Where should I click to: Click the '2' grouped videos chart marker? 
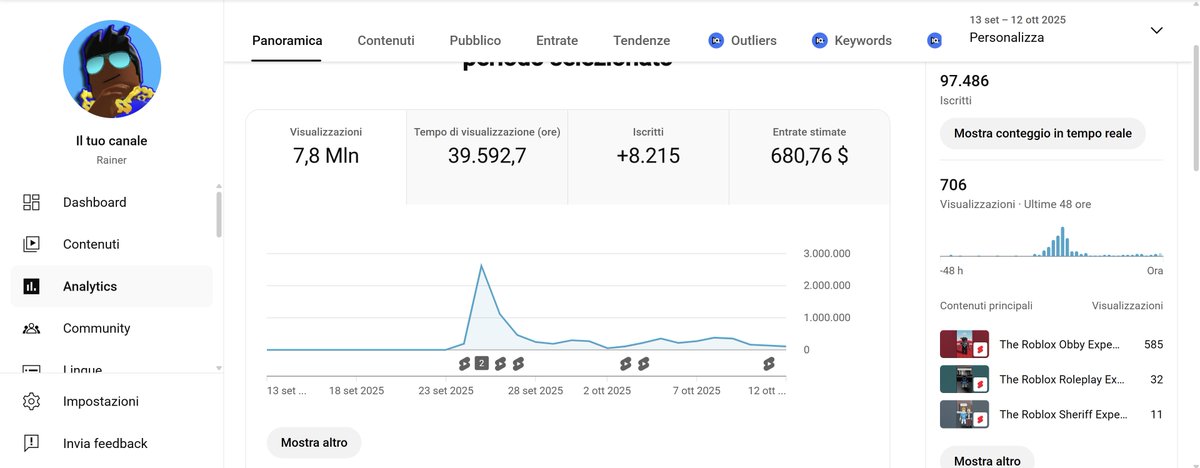tap(481, 363)
